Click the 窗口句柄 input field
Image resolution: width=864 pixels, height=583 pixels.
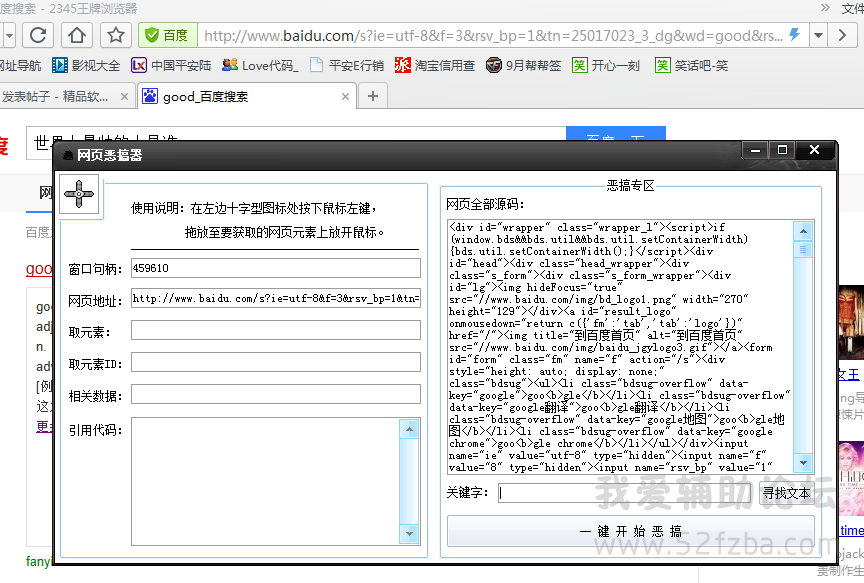tap(276, 268)
